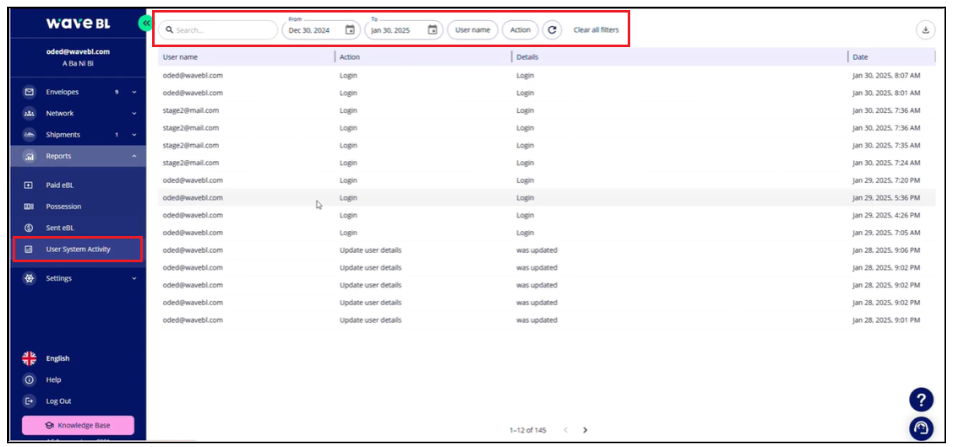Image resolution: width=954 pixels, height=447 pixels.
Task: Collapse the sidebar with the green arrow button
Action: pyautogui.click(x=145, y=23)
